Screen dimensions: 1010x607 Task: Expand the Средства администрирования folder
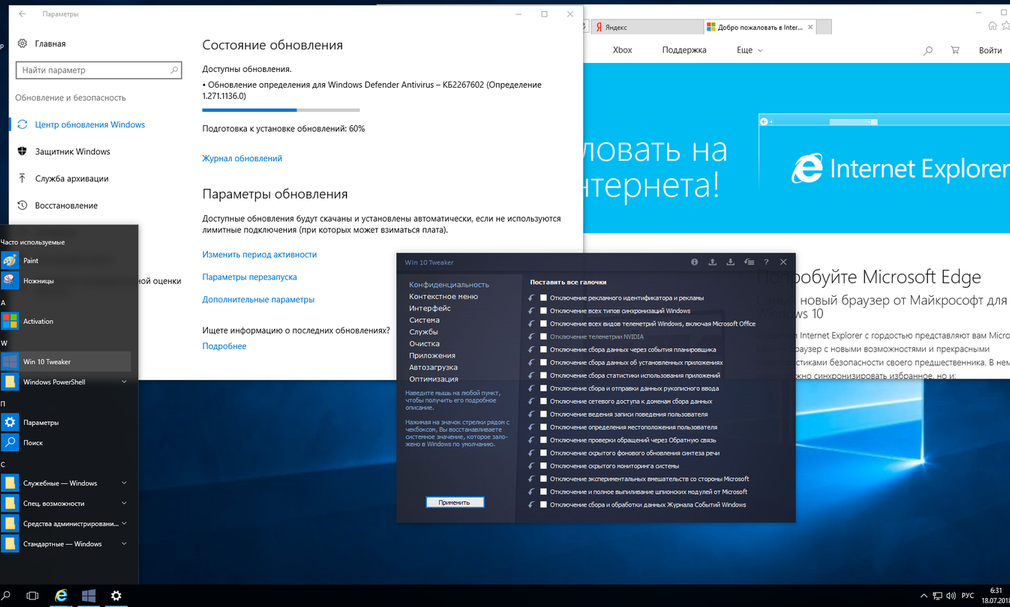124,523
